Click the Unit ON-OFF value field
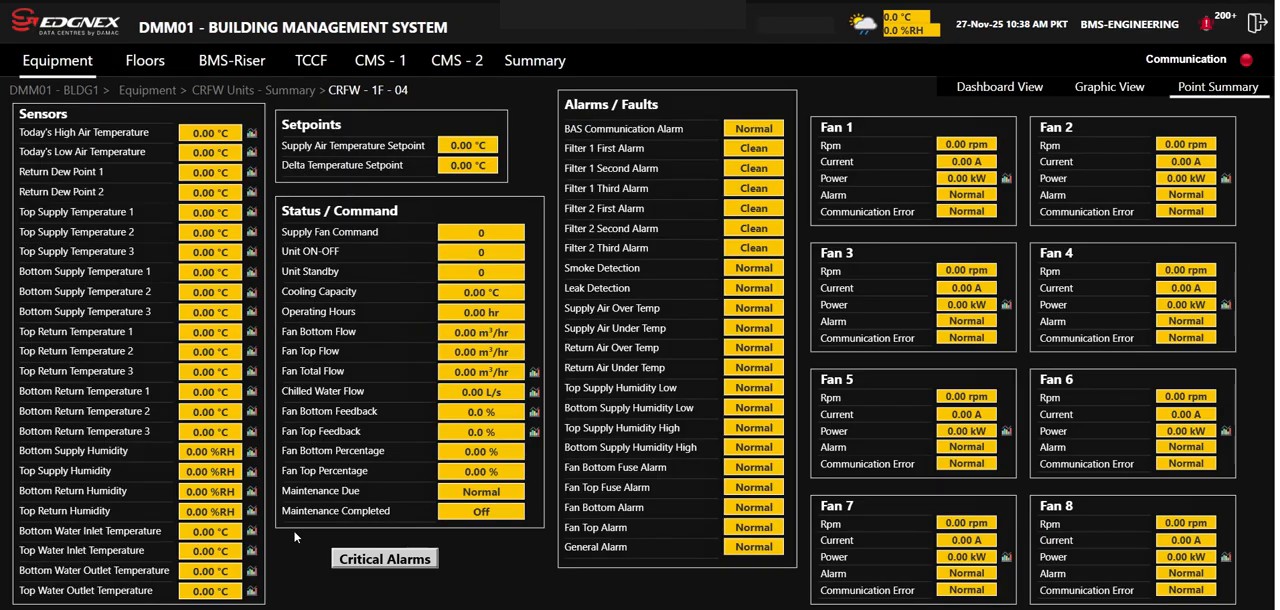The height and width of the screenshot is (610, 1280). click(x=481, y=253)
